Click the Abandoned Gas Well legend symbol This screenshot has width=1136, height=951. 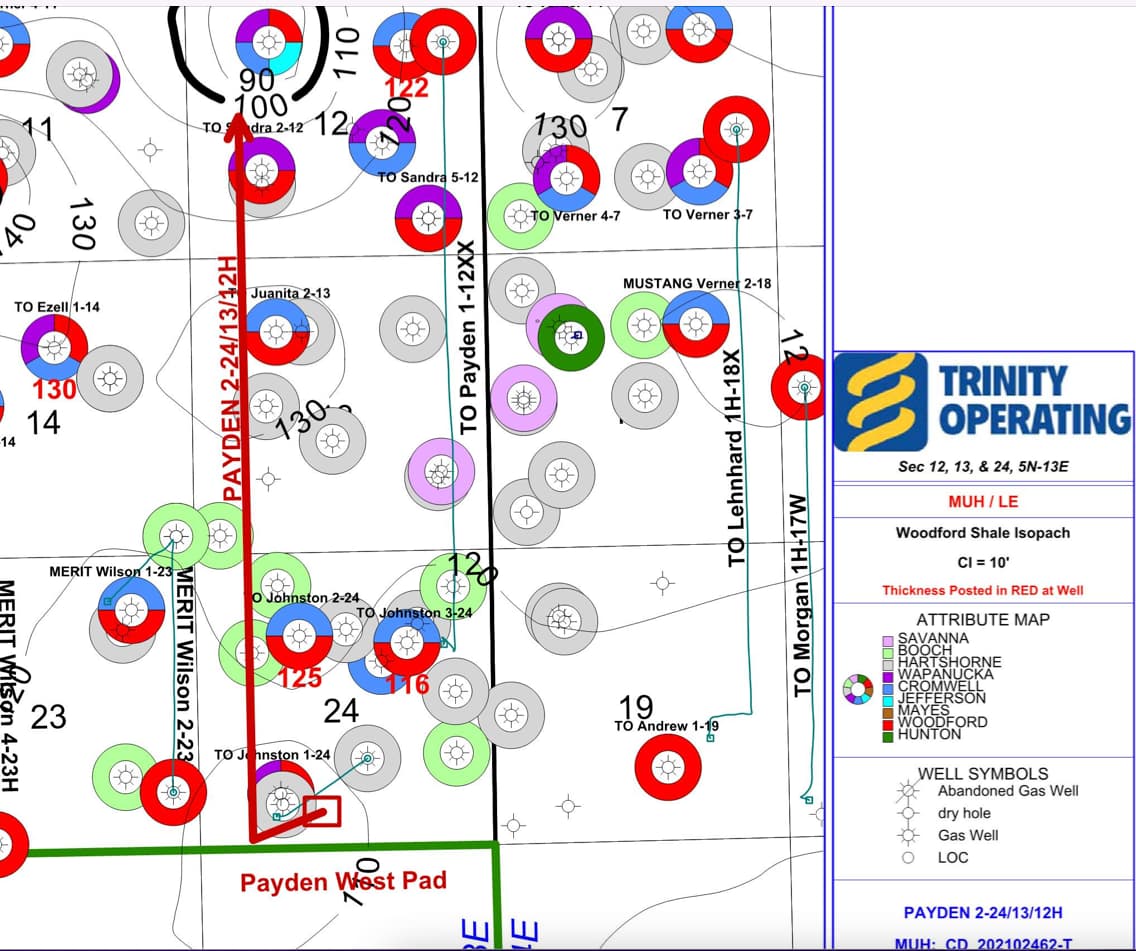pos(907,792)
